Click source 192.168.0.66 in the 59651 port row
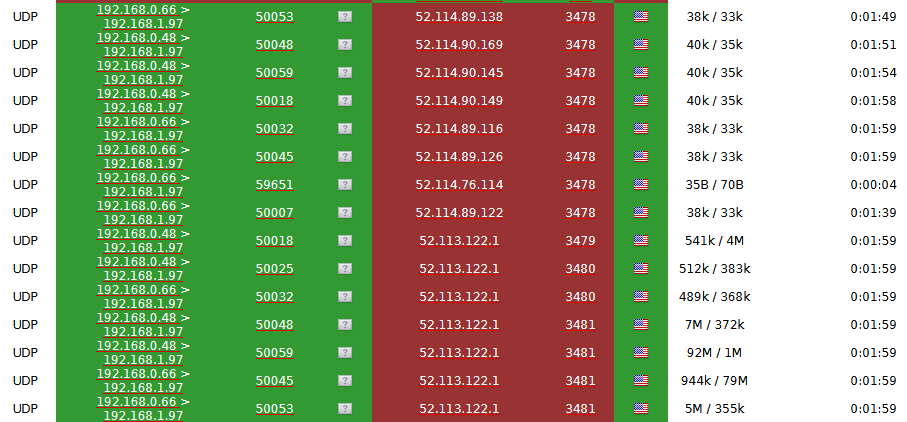The image size is (907, 422). pyautogui.click(x=138, y=178)
